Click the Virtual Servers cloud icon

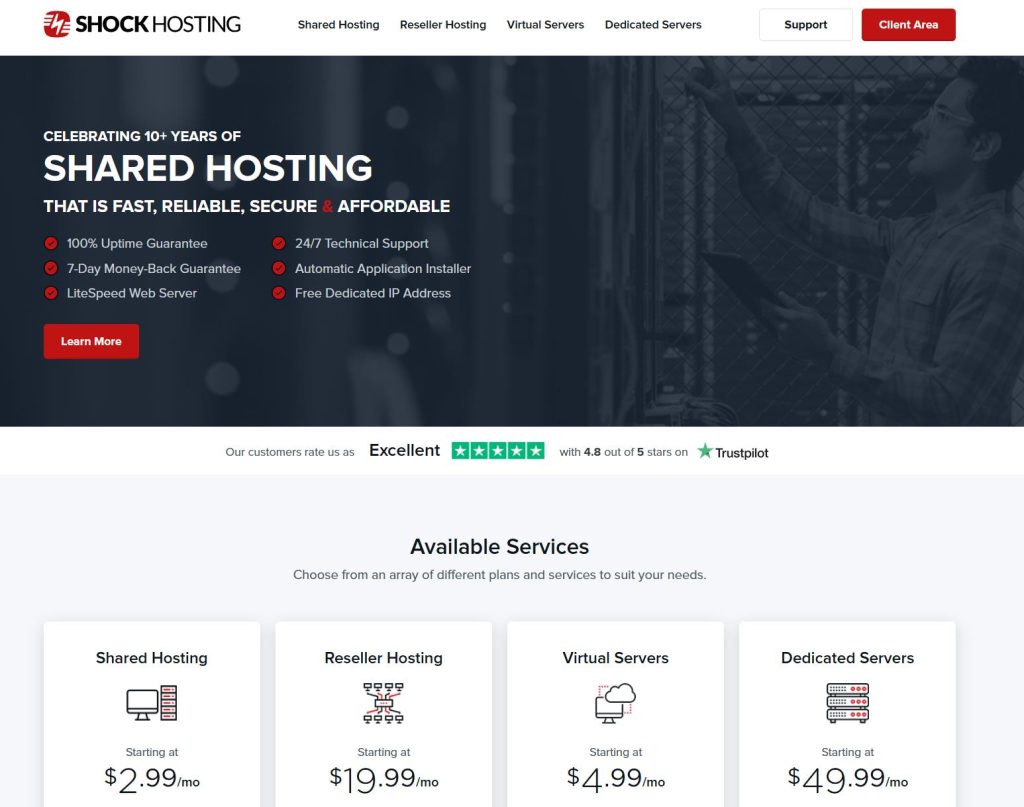(x=615, y=703)
